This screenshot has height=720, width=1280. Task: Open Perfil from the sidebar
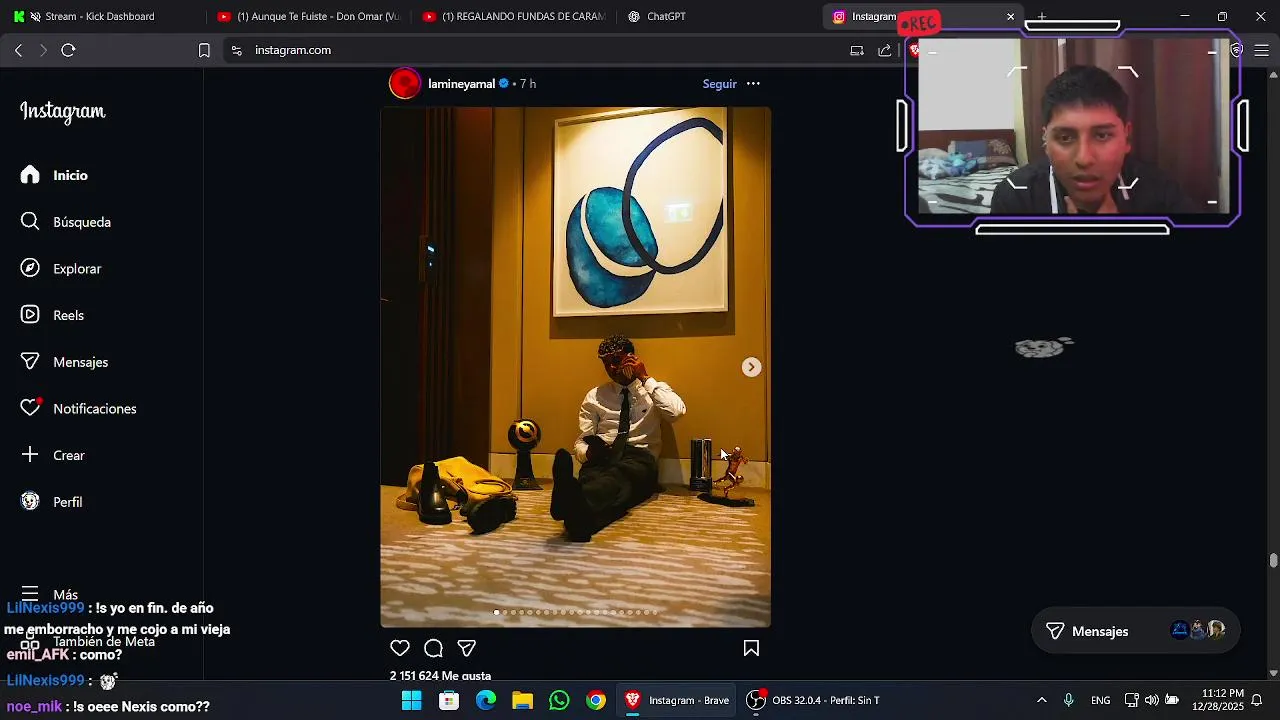tap(52, 502)
